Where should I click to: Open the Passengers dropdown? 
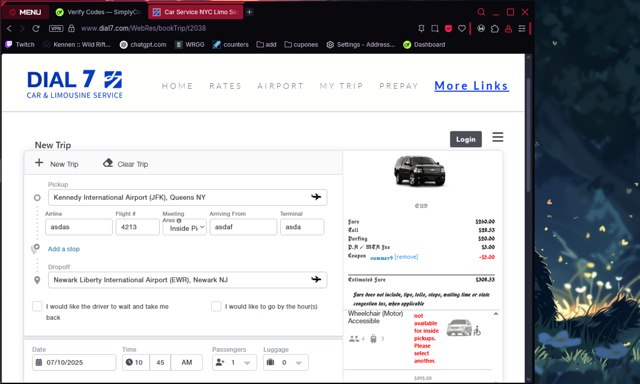click(x=234, y=362)
